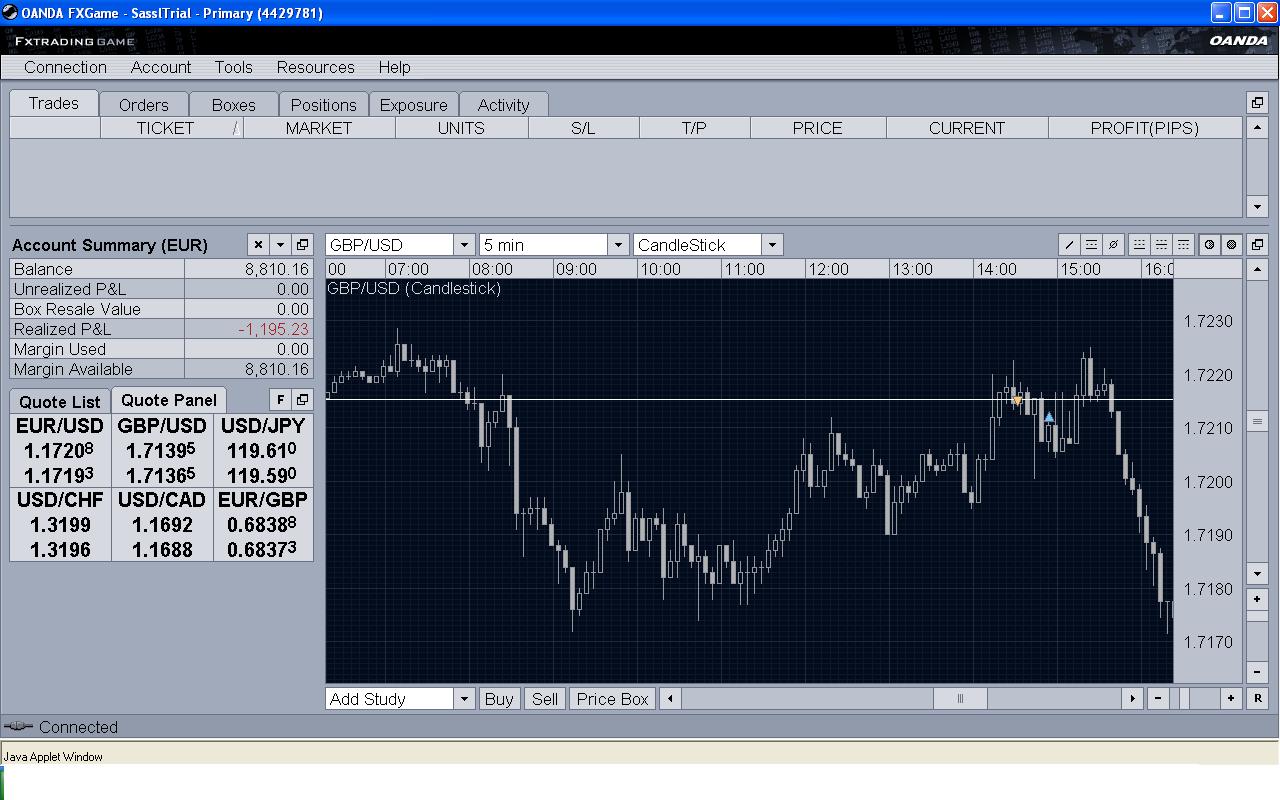Open the Add Study dropdown
The width and height of the screenshot is (1280, 800).
[x=464, y=699]
